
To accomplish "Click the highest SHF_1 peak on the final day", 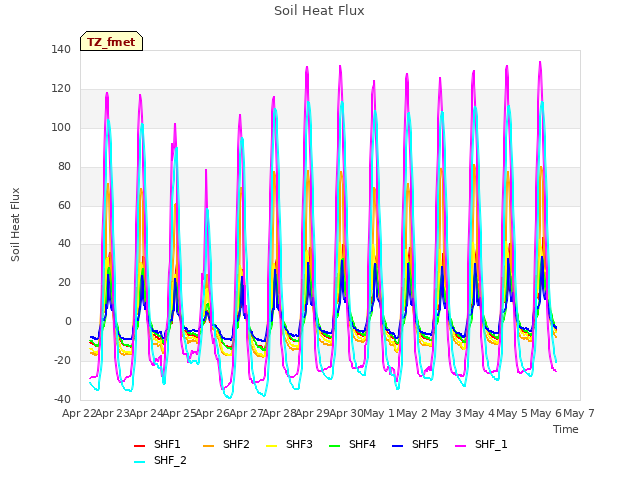I will [540, 62].
